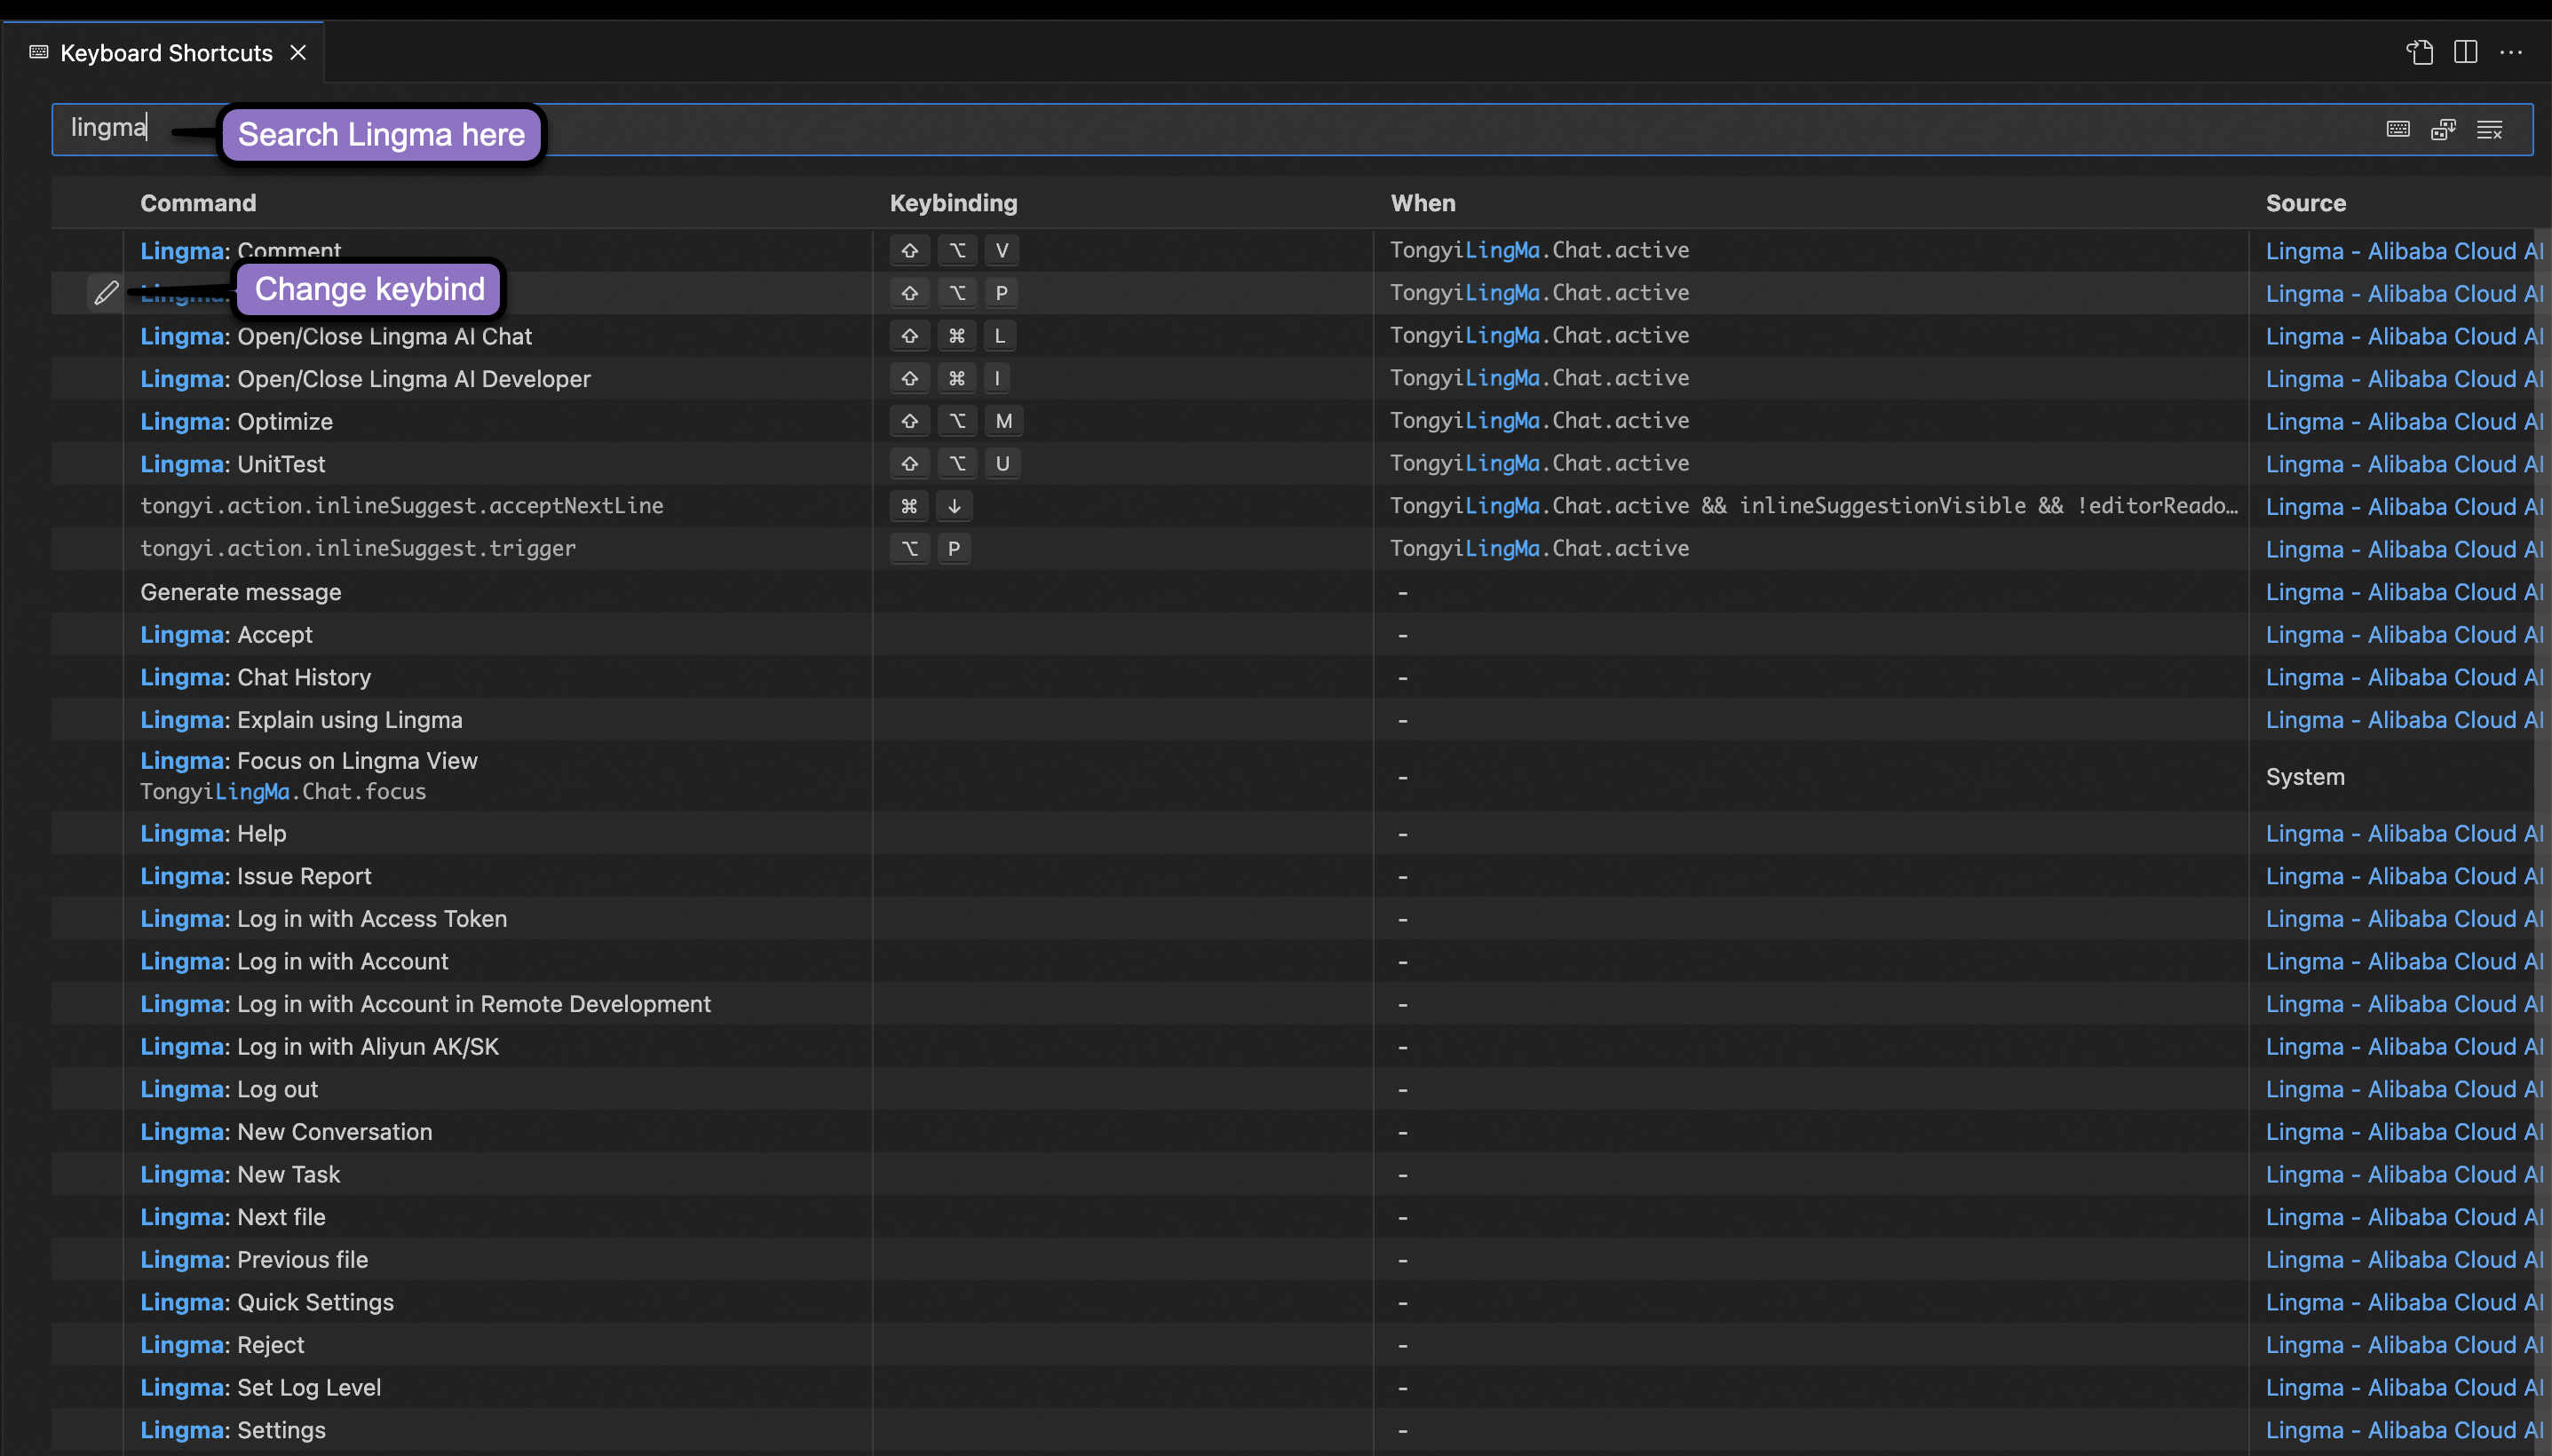Select the Keyboard Shortcuts tab

165,52
